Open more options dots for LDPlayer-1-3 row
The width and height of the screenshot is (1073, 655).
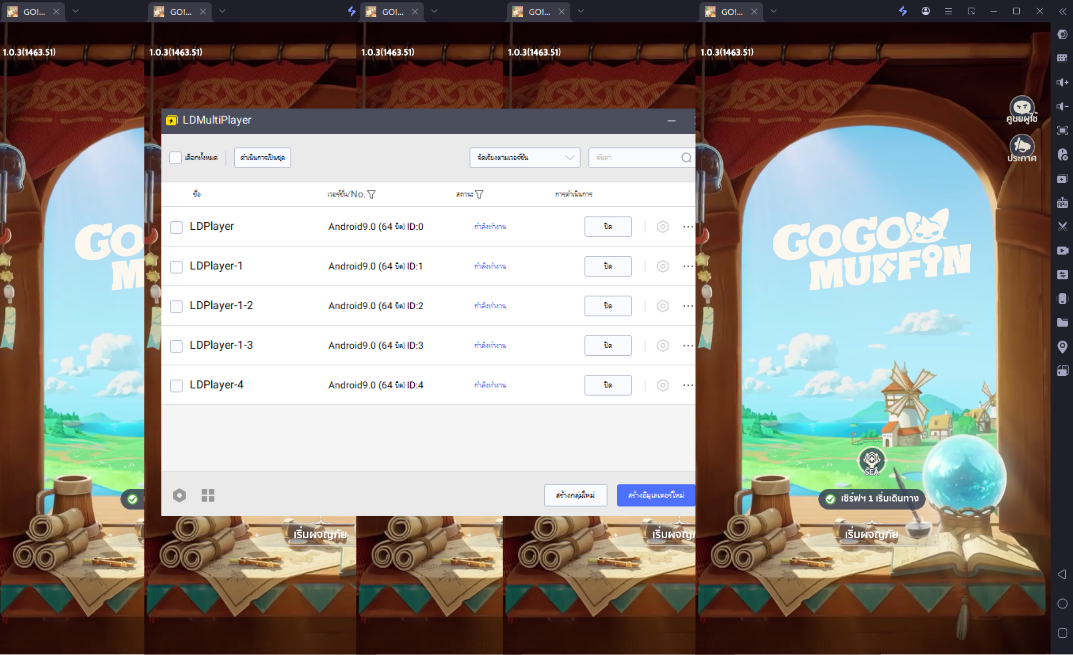[x=688, y=346]
